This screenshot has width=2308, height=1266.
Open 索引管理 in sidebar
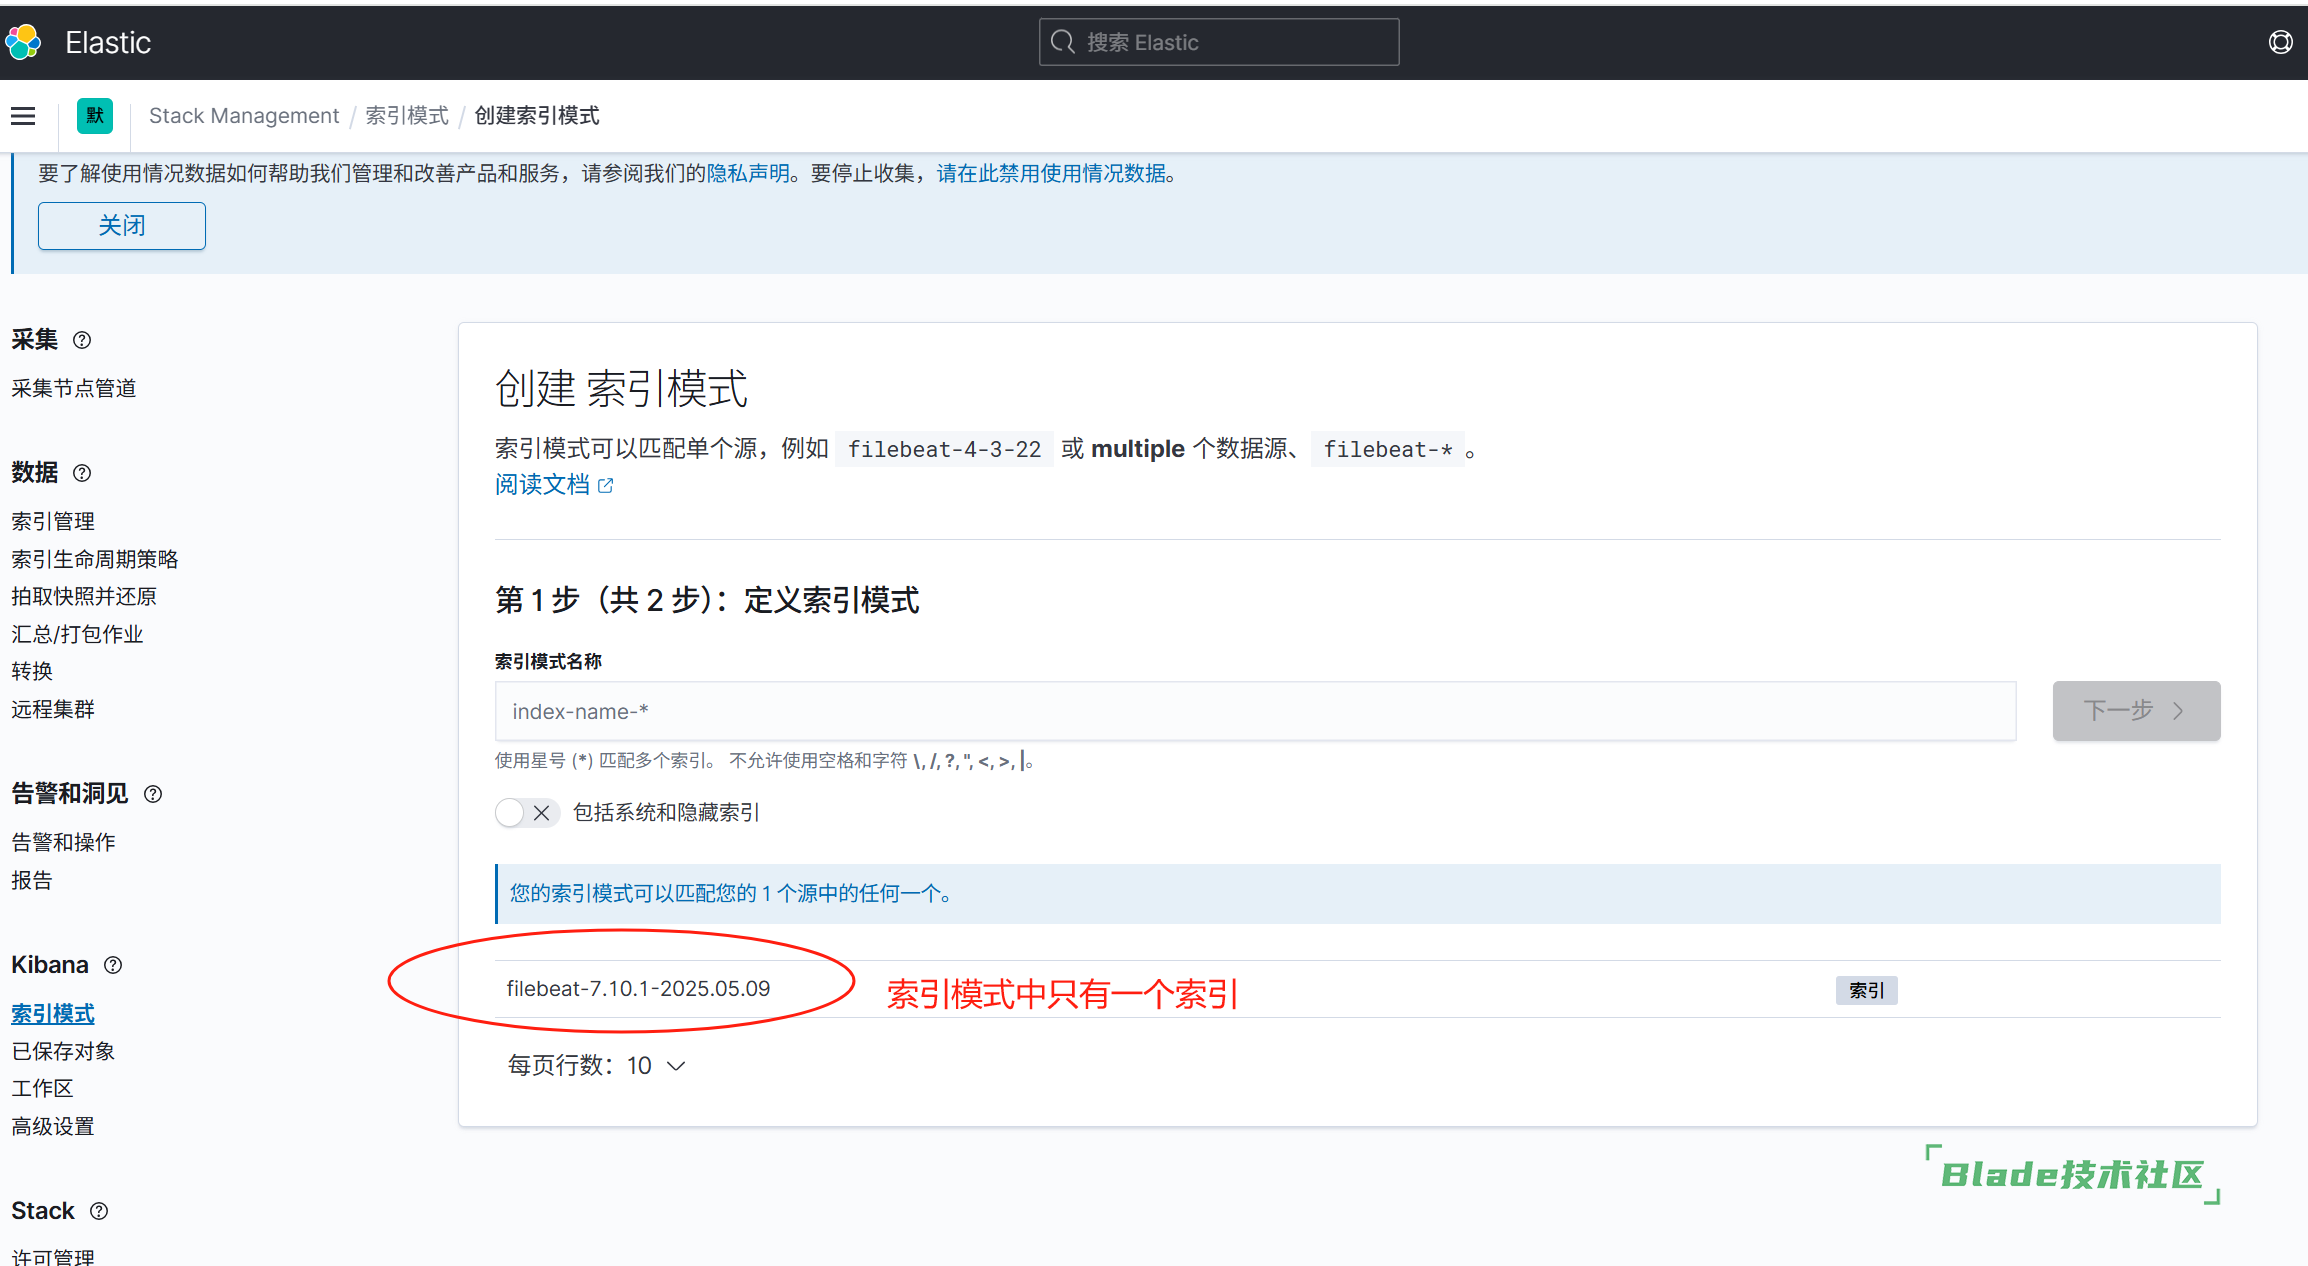53,521
